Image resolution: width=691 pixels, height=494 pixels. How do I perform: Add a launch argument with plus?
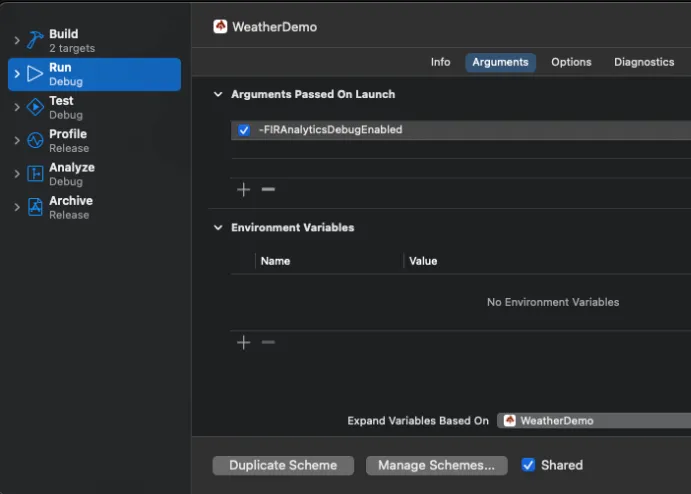click(x=243, y=189)
